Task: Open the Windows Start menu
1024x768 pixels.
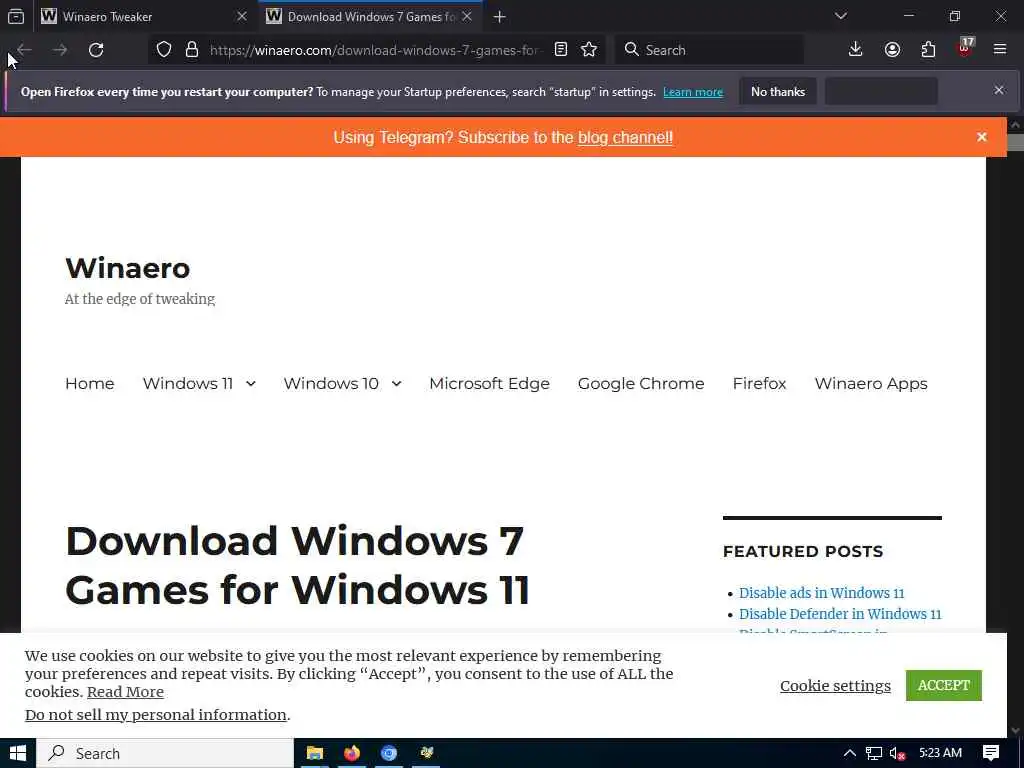Action: (x=18, y=753)
